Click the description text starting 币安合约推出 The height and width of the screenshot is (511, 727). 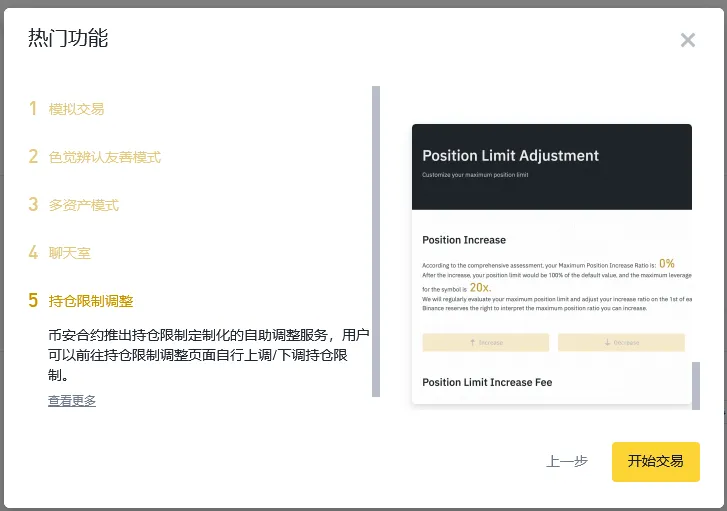[x=209, y=355]
